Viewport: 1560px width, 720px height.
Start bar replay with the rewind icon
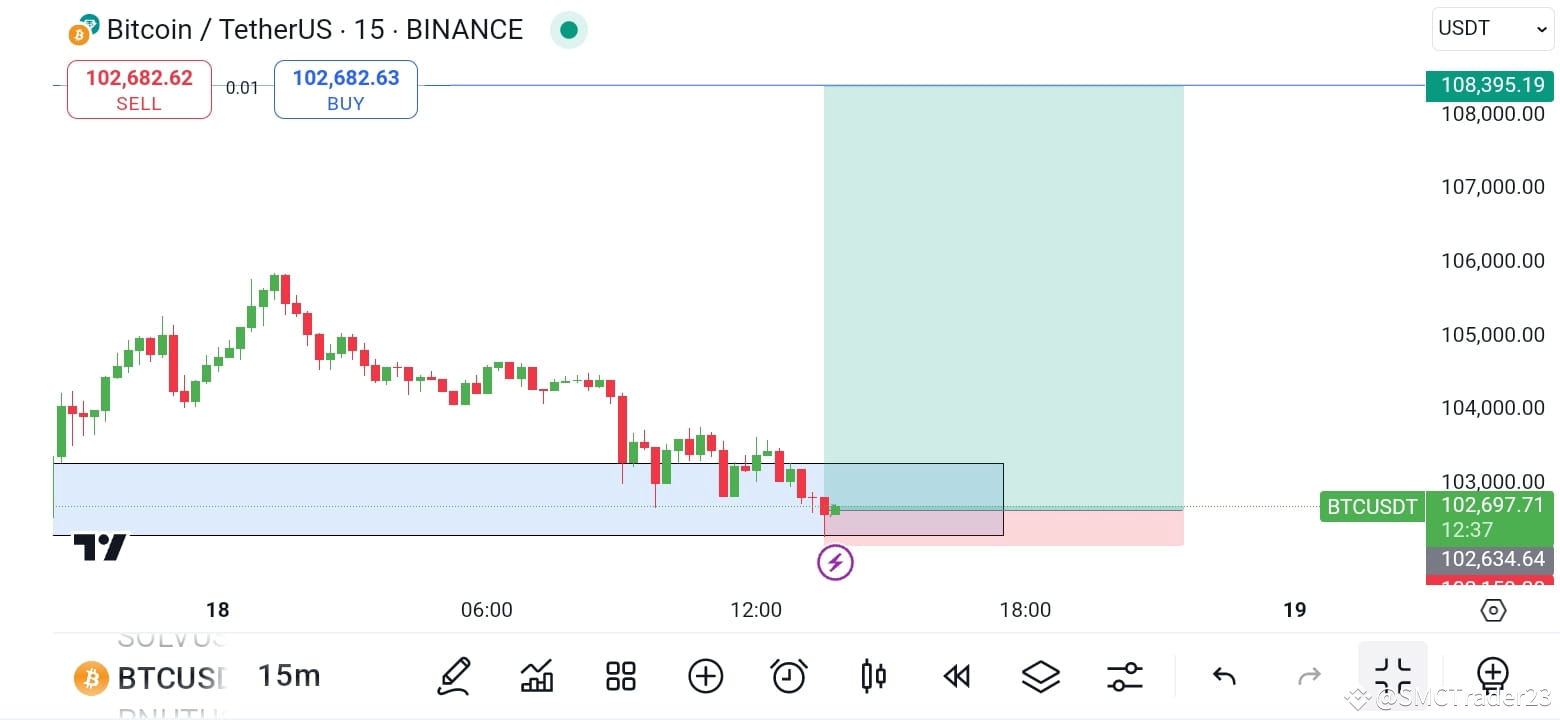pyautogui.click(x=956, y=676)
